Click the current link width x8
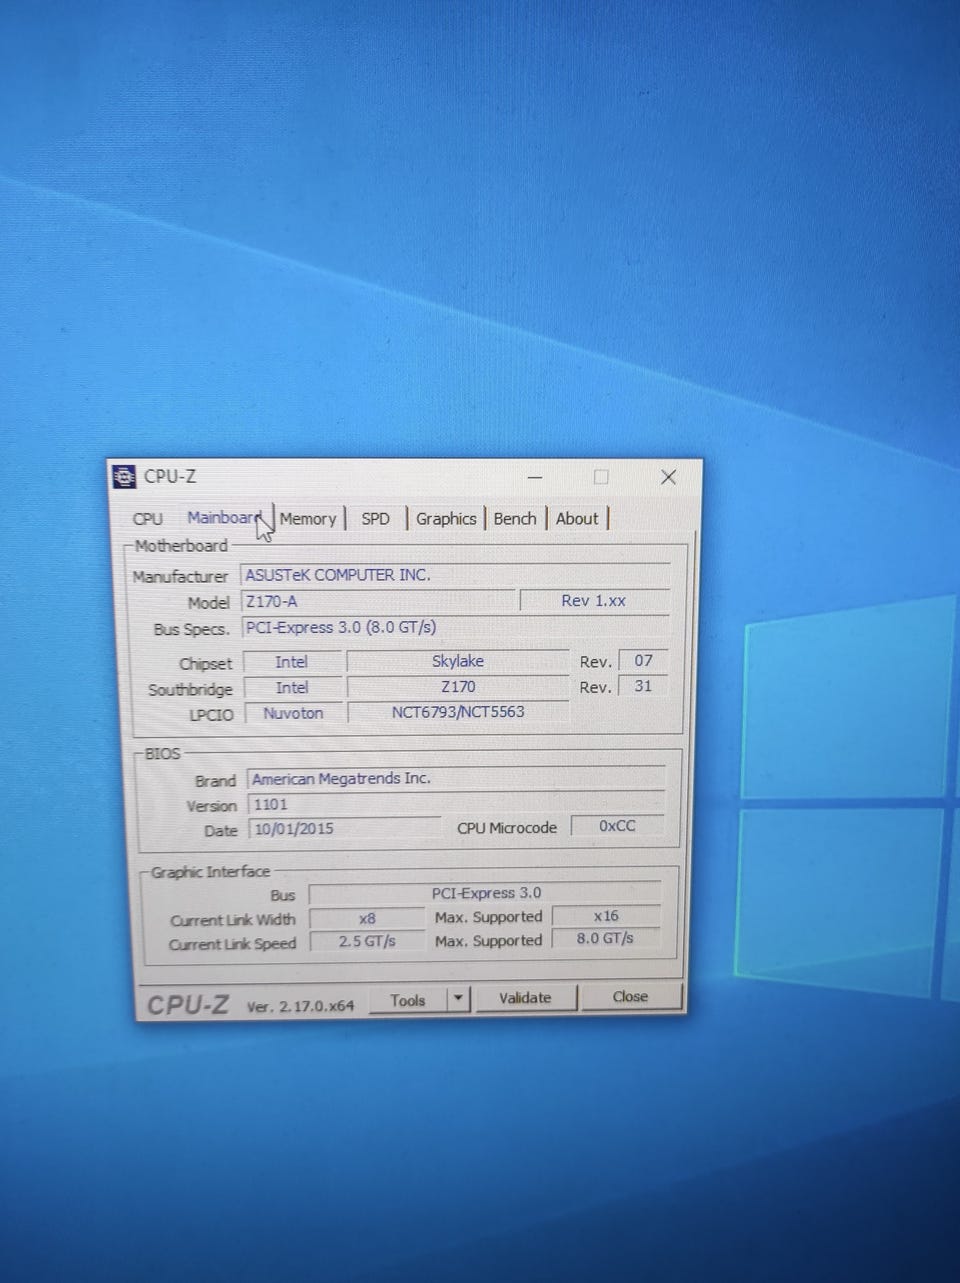 tap(367, 918)
